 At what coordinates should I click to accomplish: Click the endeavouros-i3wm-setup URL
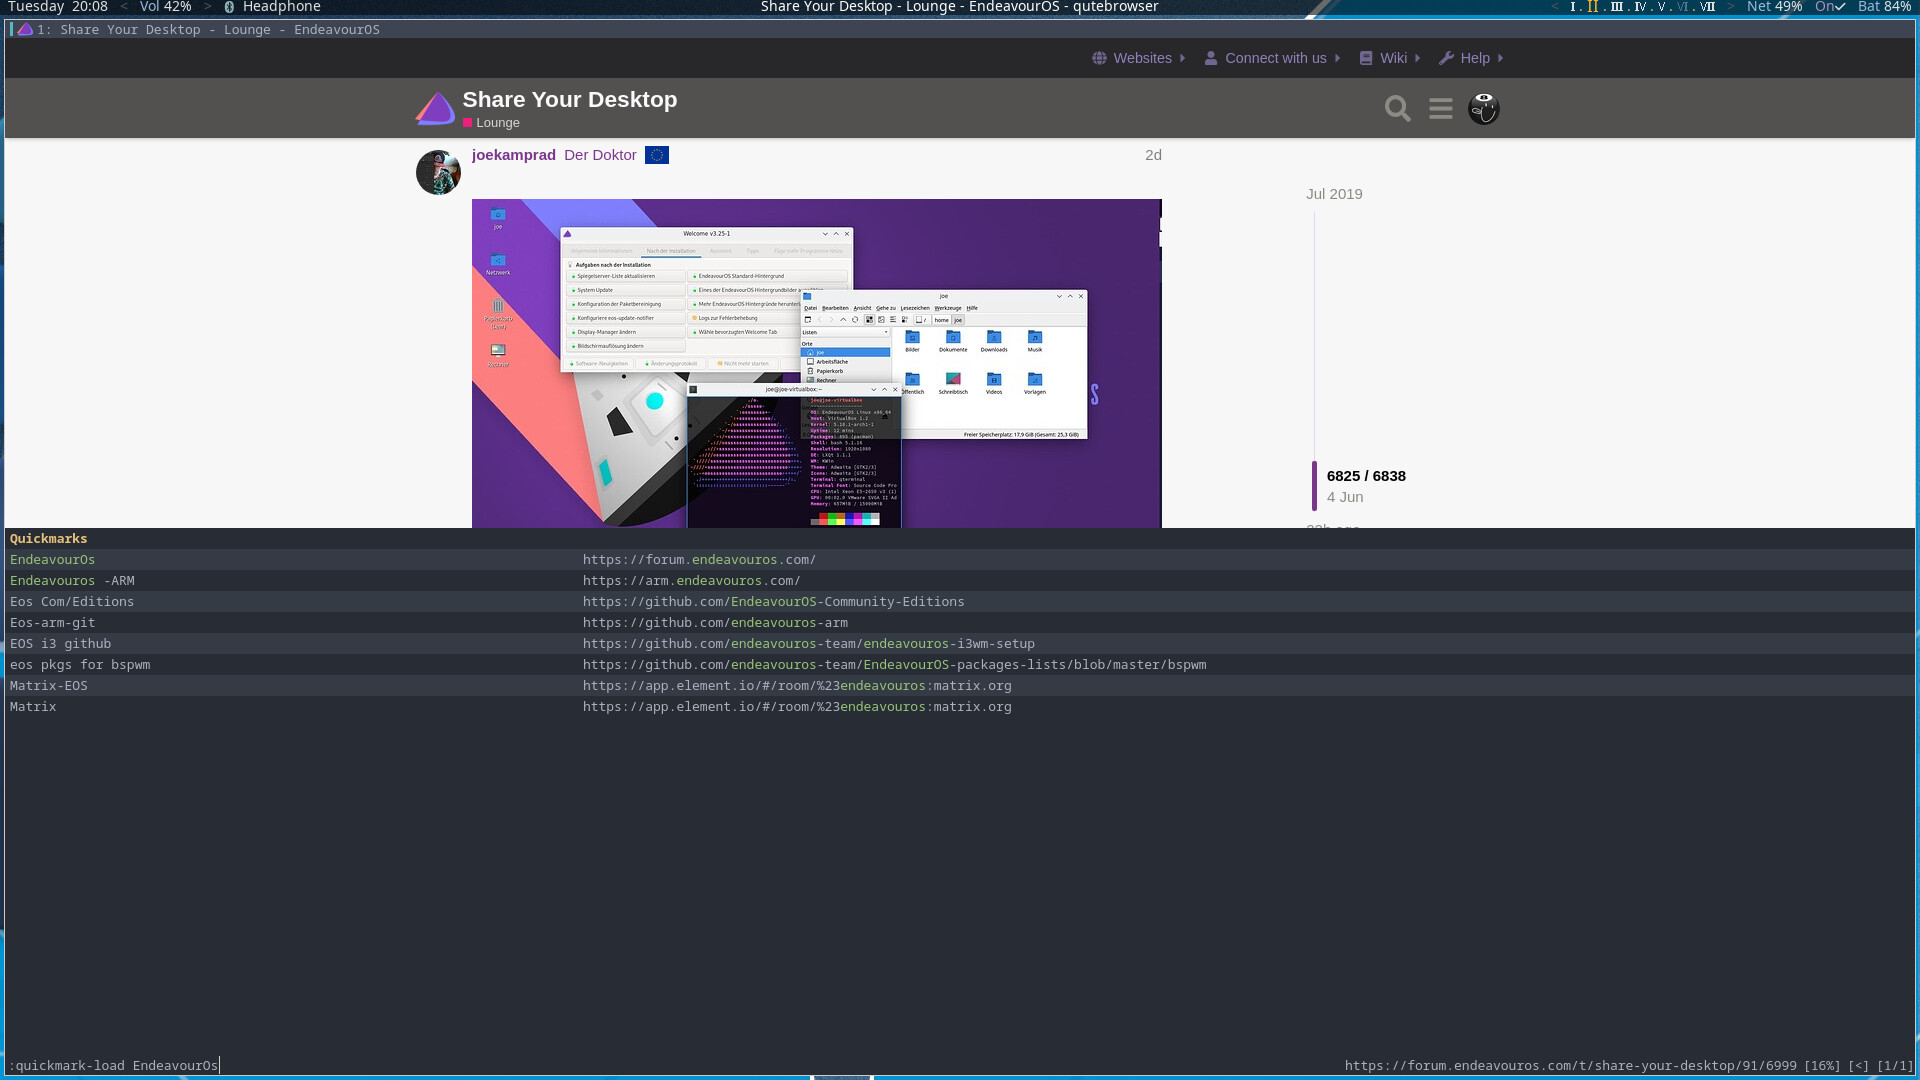coord(808,644)
